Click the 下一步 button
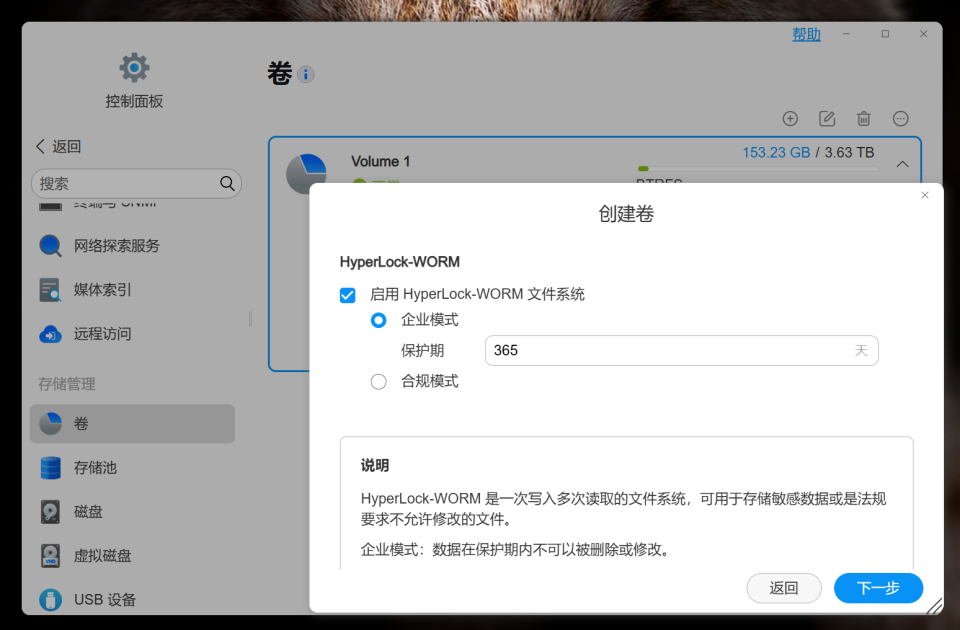960x630 pixels. click(x=878, y=588)
